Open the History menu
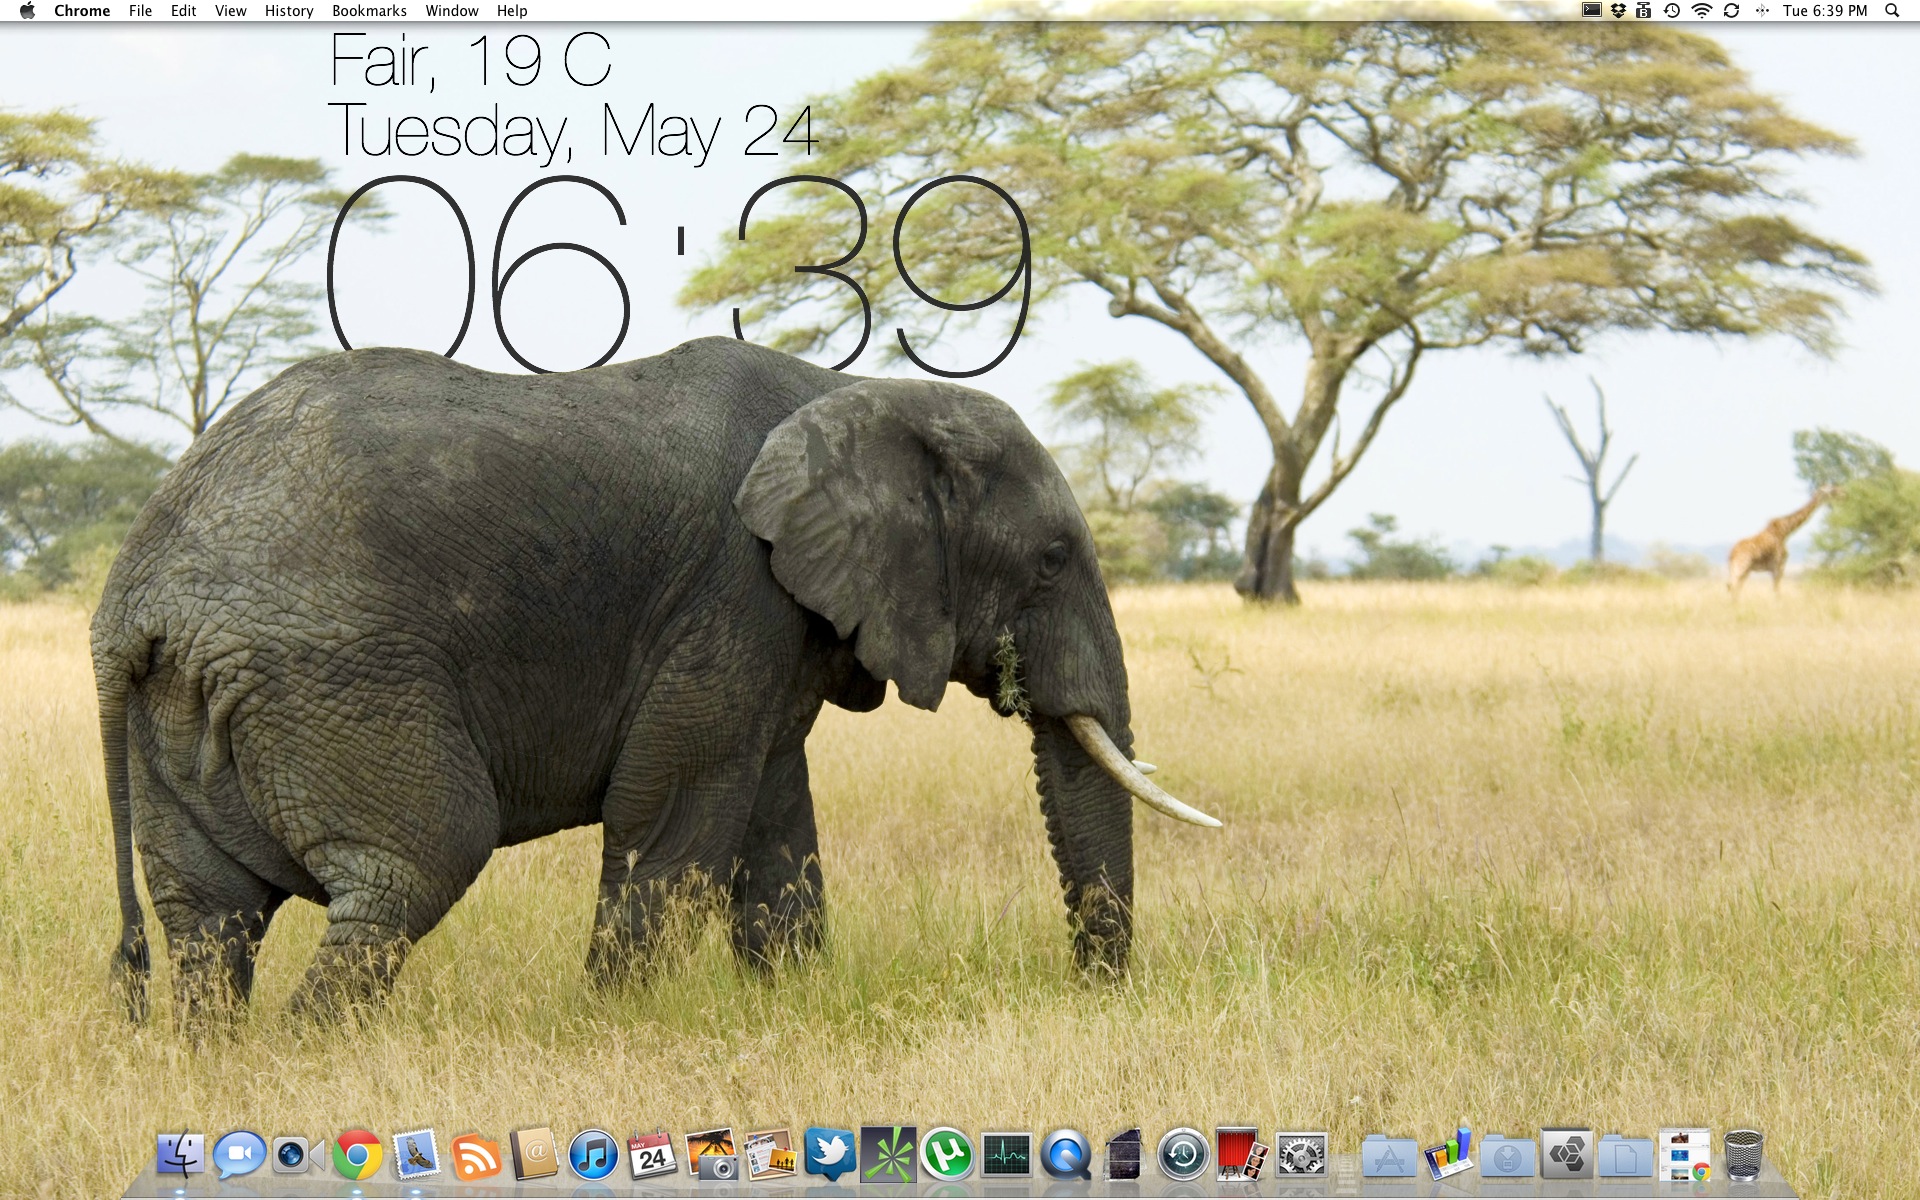Image resolution: width=1920 pixels, height=1200 pixels. [x=289, y=11]
